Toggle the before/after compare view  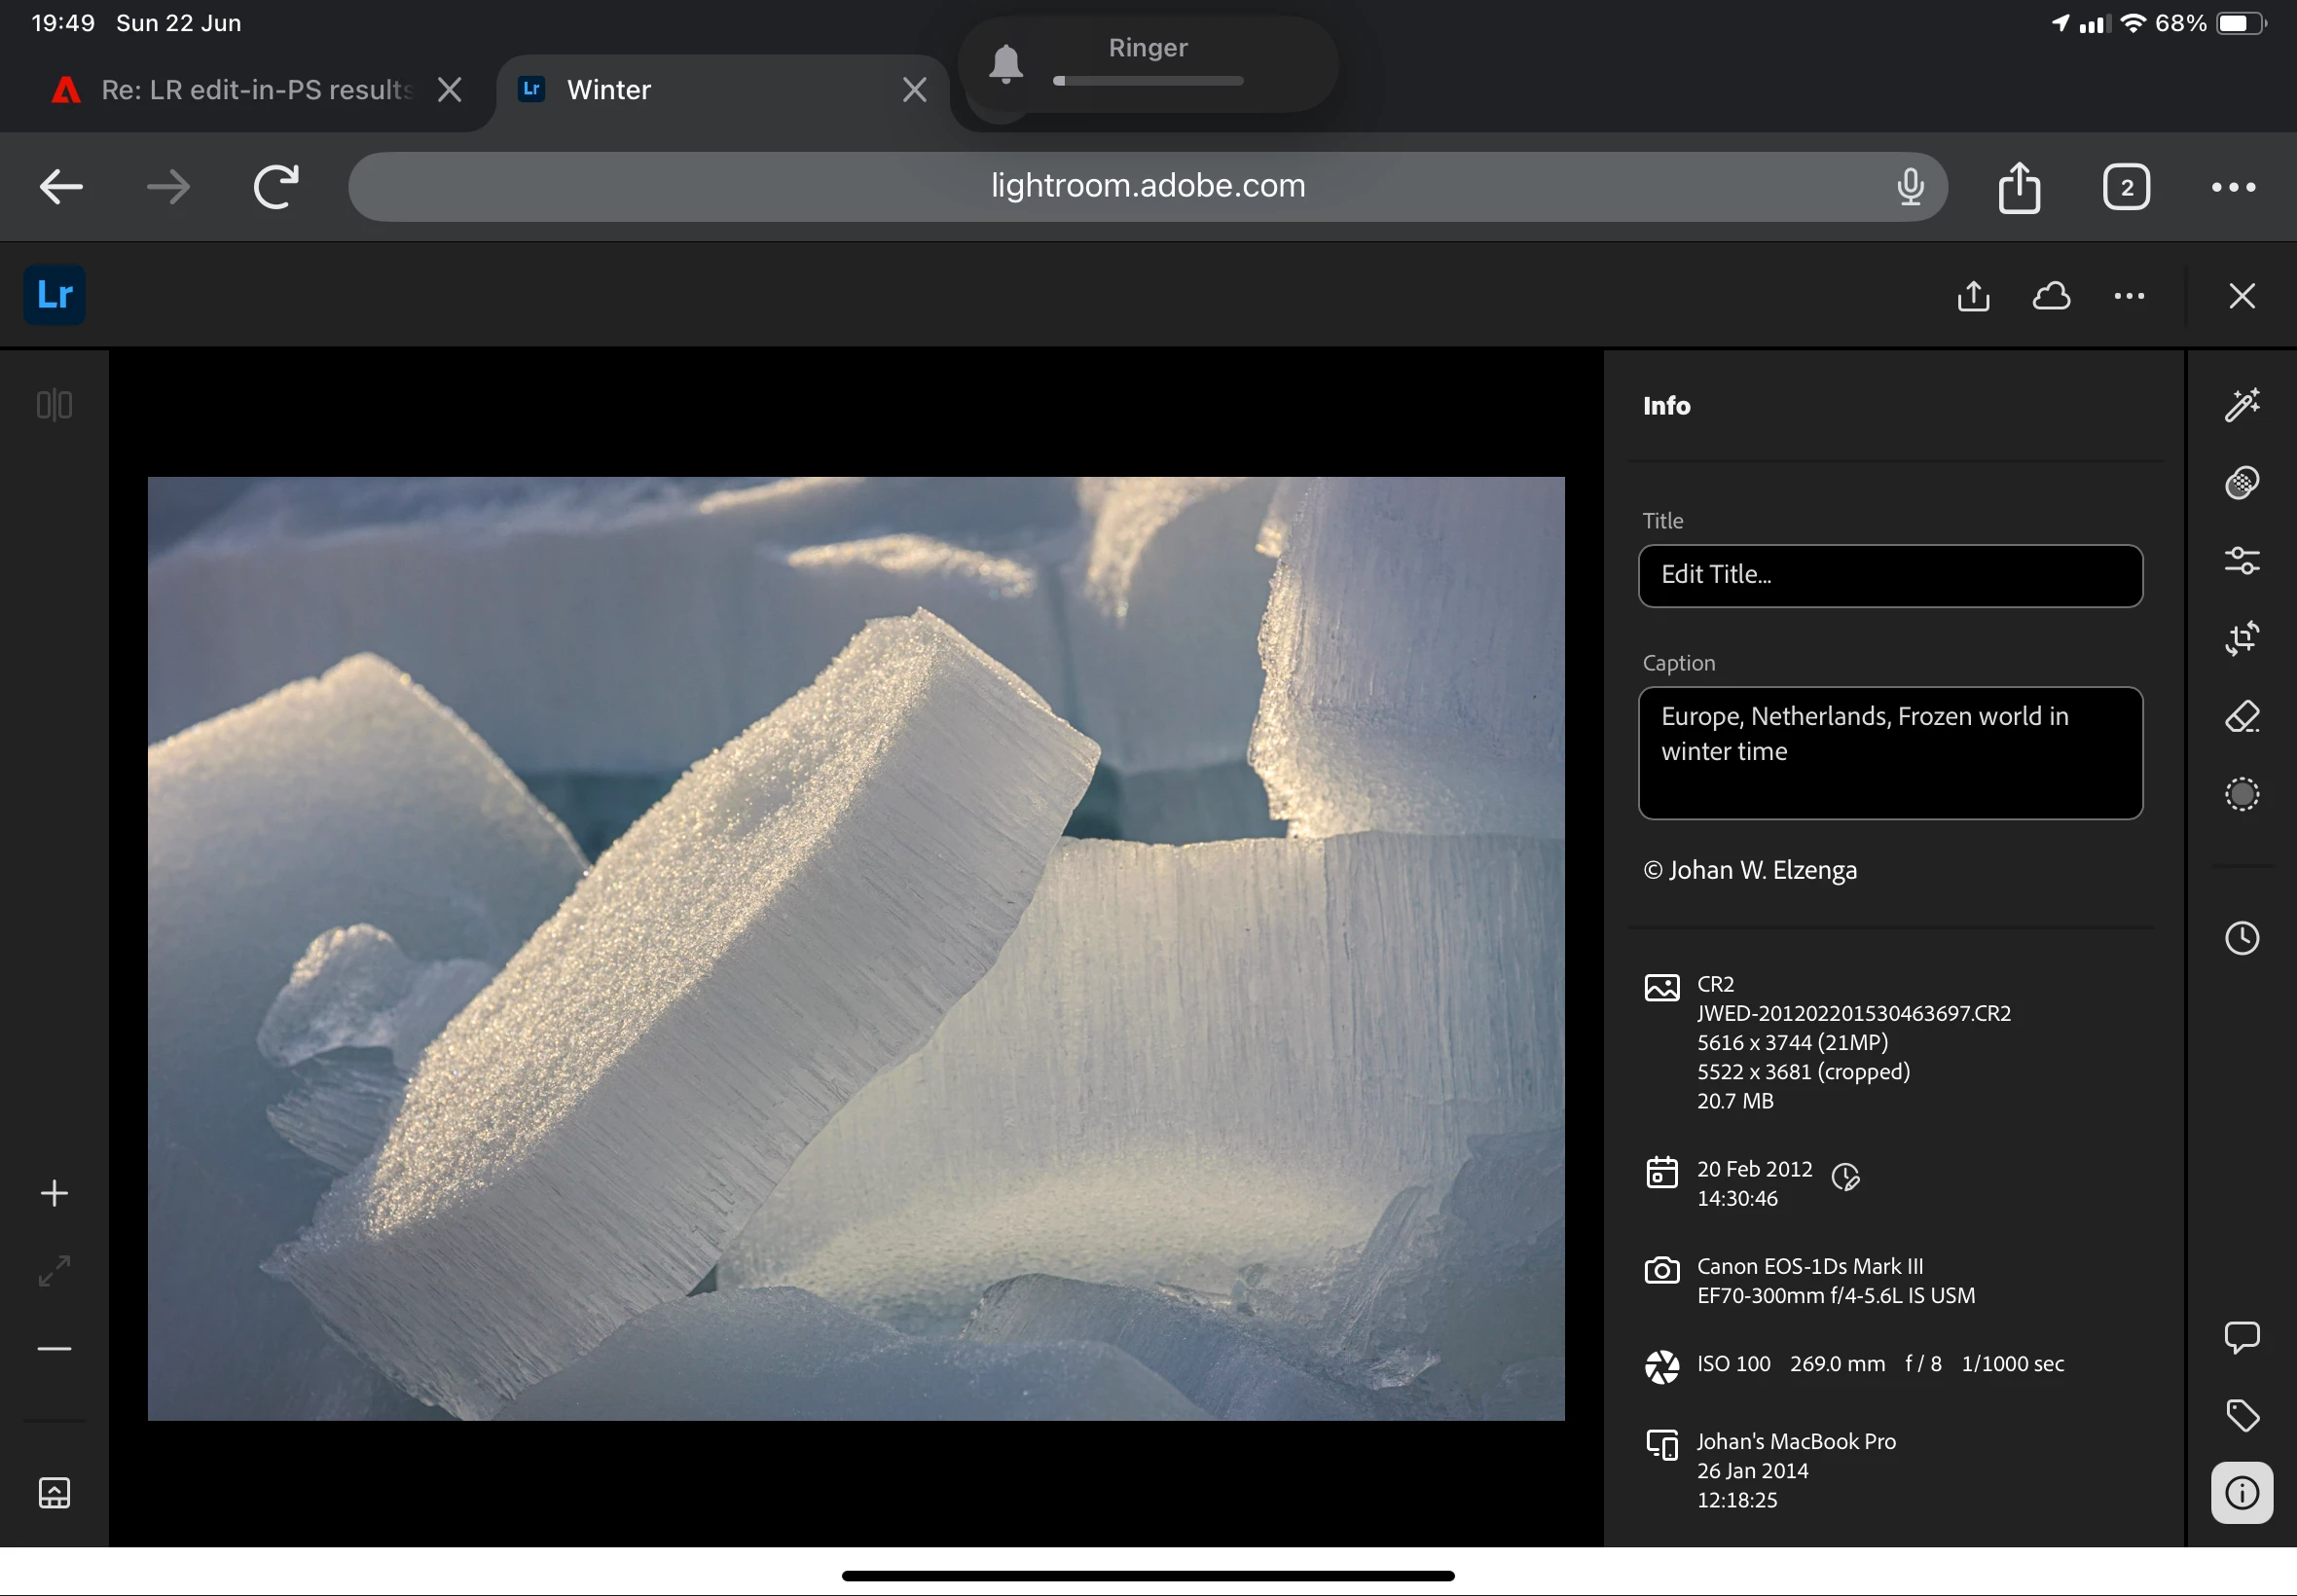point(54,405)
